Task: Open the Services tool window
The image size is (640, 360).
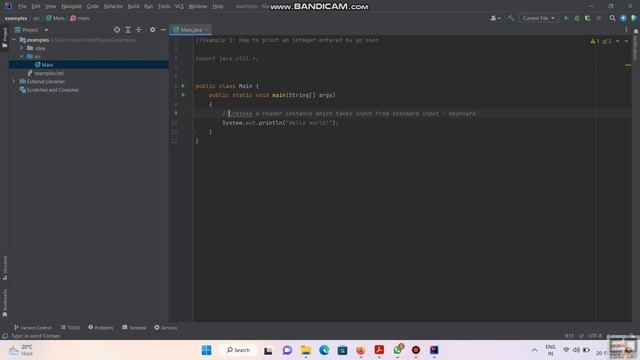Action: click(x=166, y=327)
